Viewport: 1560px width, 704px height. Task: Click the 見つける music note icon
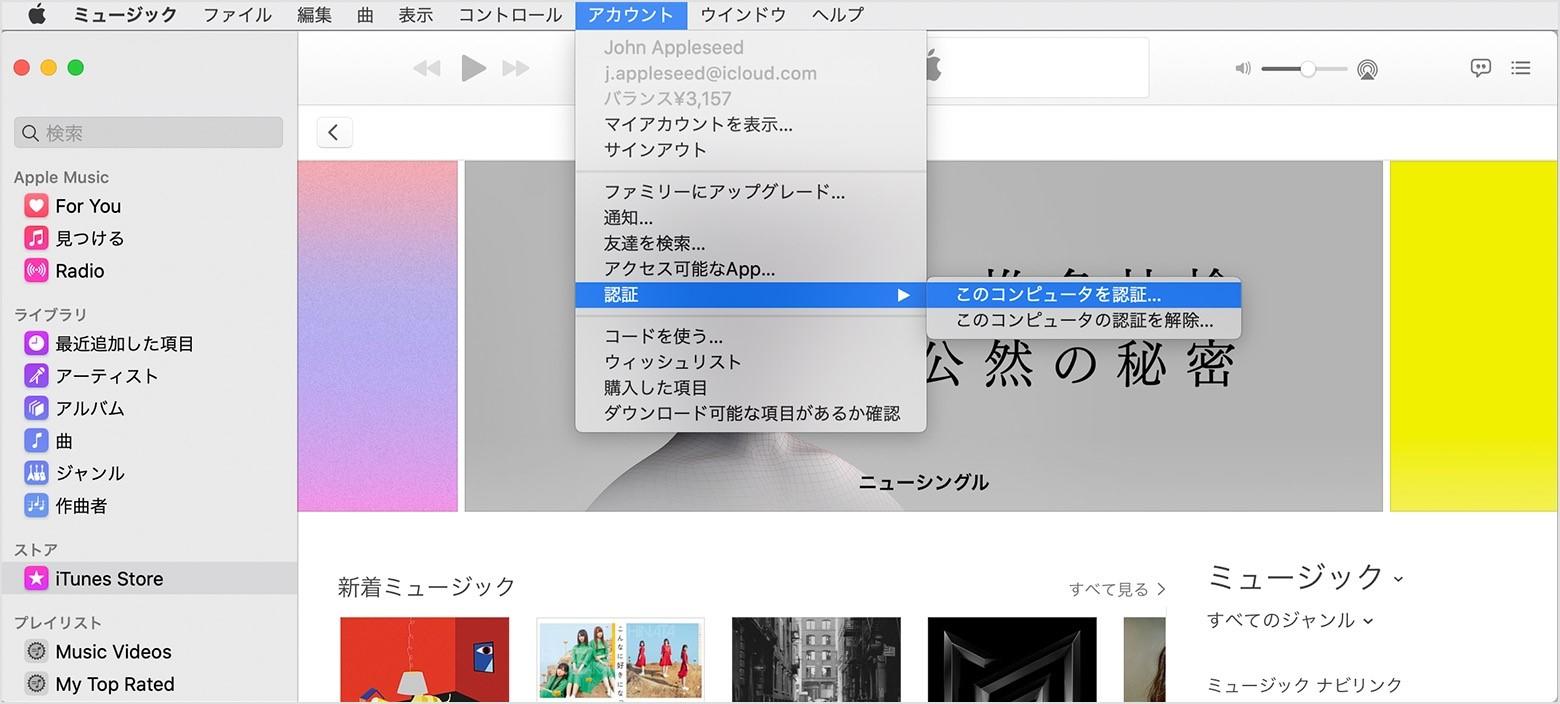pos(36,238)
